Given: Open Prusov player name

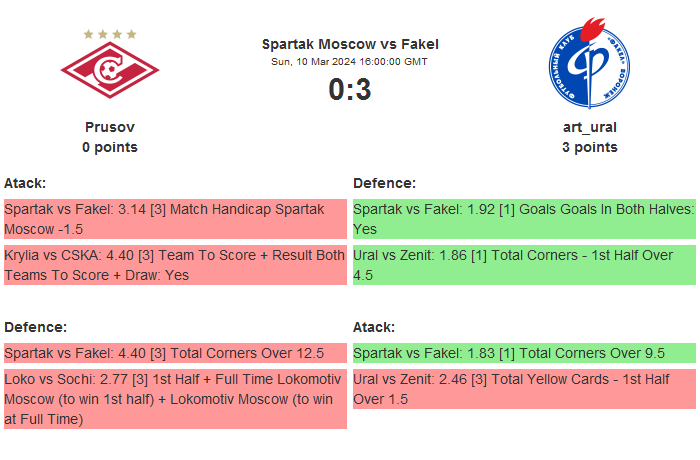Looking at the screenshot, I should [x=110, y=127].
